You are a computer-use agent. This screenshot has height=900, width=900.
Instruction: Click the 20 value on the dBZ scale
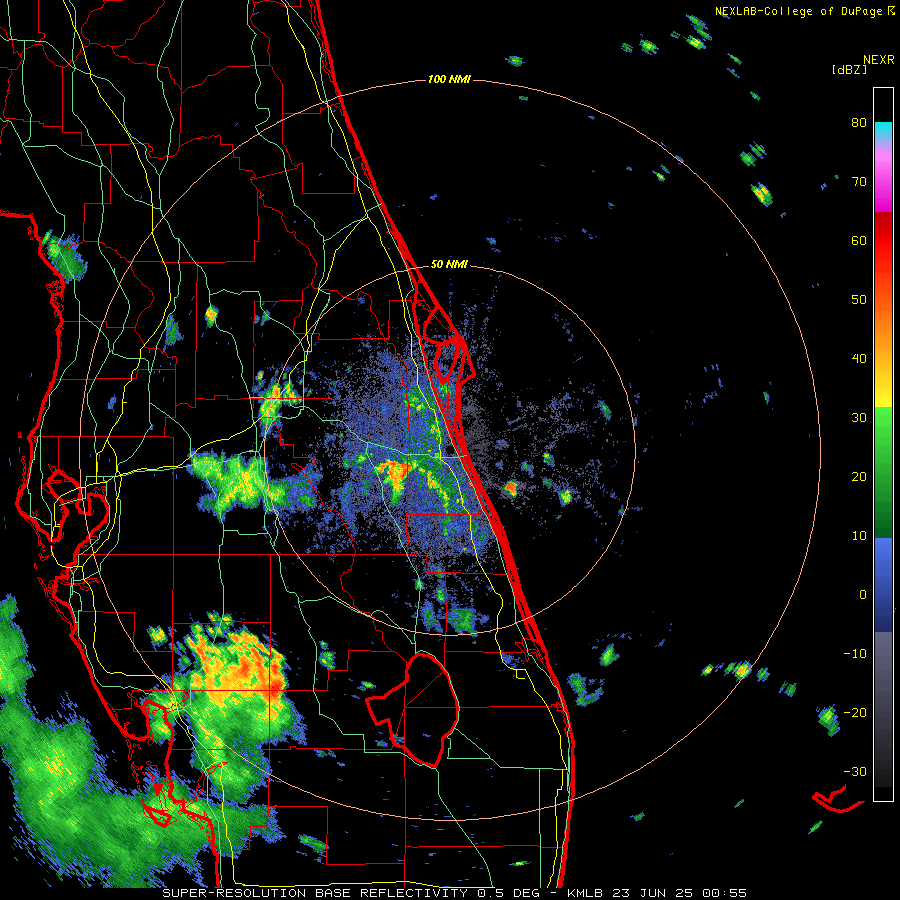859,477
